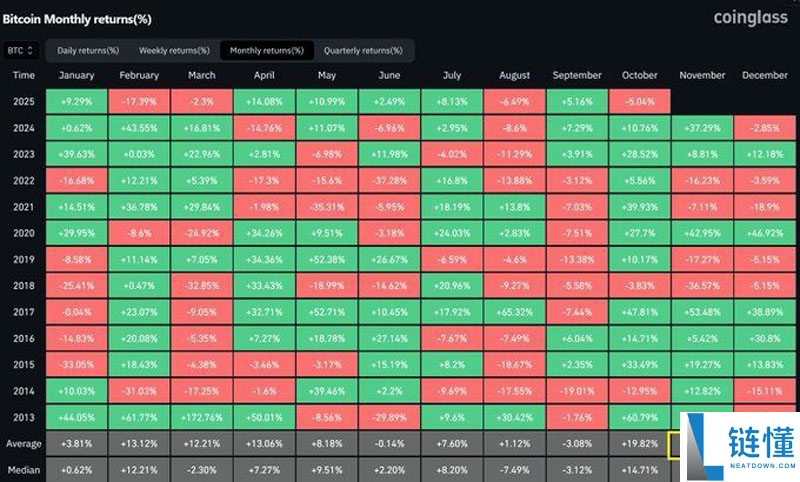The height and width of the screenshot is (482, 800).
Task: Click the 2013 March cell +172.76%
Action: click(202, 417)
